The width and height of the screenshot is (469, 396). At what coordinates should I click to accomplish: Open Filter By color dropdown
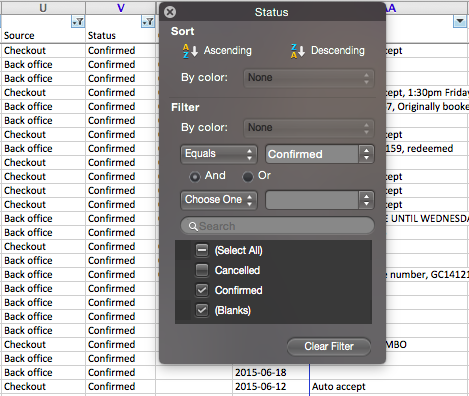pyautogui.click(x=309, y=128)
